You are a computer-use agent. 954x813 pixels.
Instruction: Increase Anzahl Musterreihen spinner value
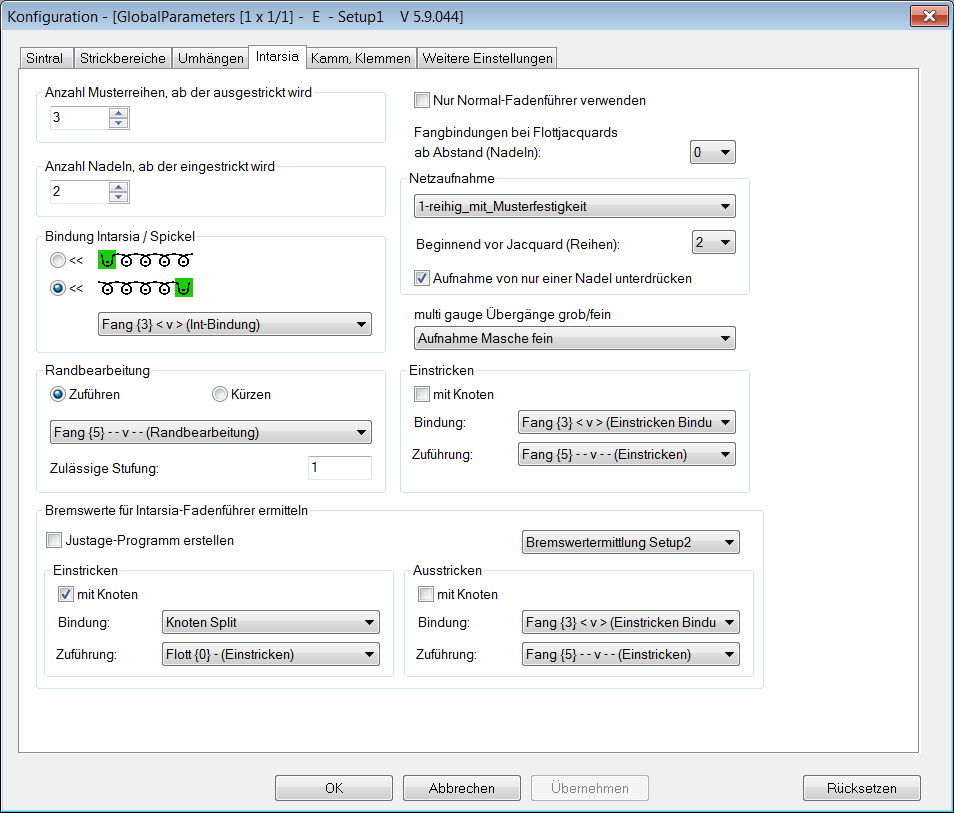click(119, 112)
